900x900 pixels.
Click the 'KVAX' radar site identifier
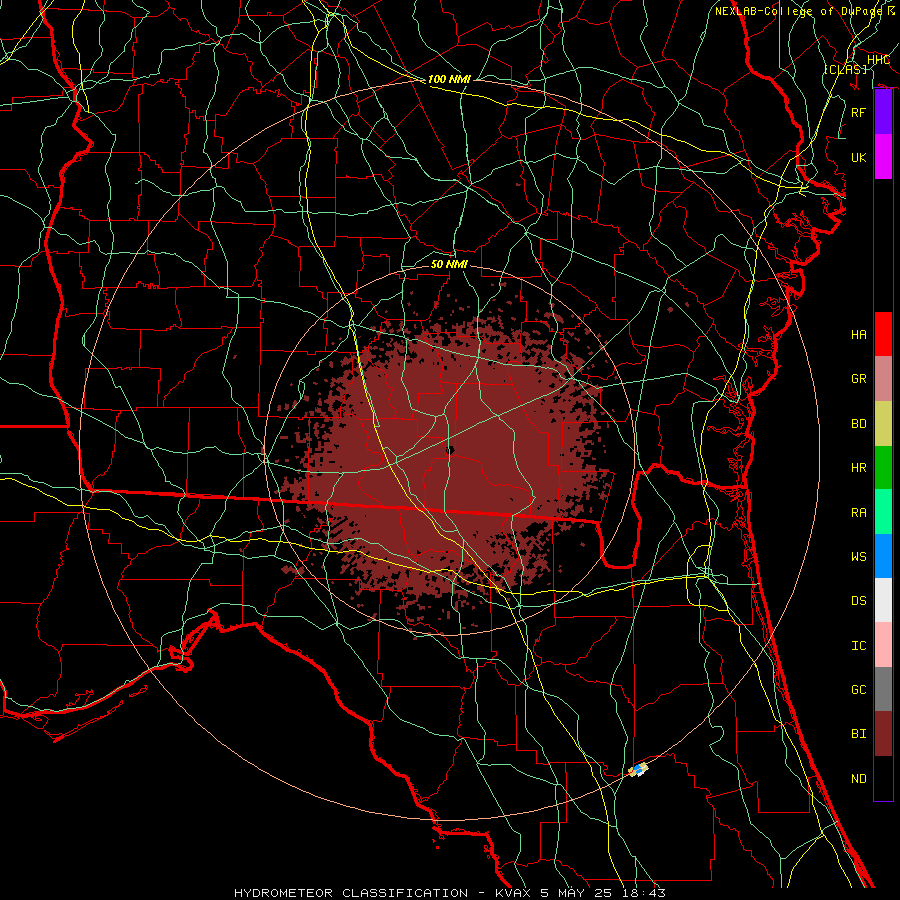511,893
